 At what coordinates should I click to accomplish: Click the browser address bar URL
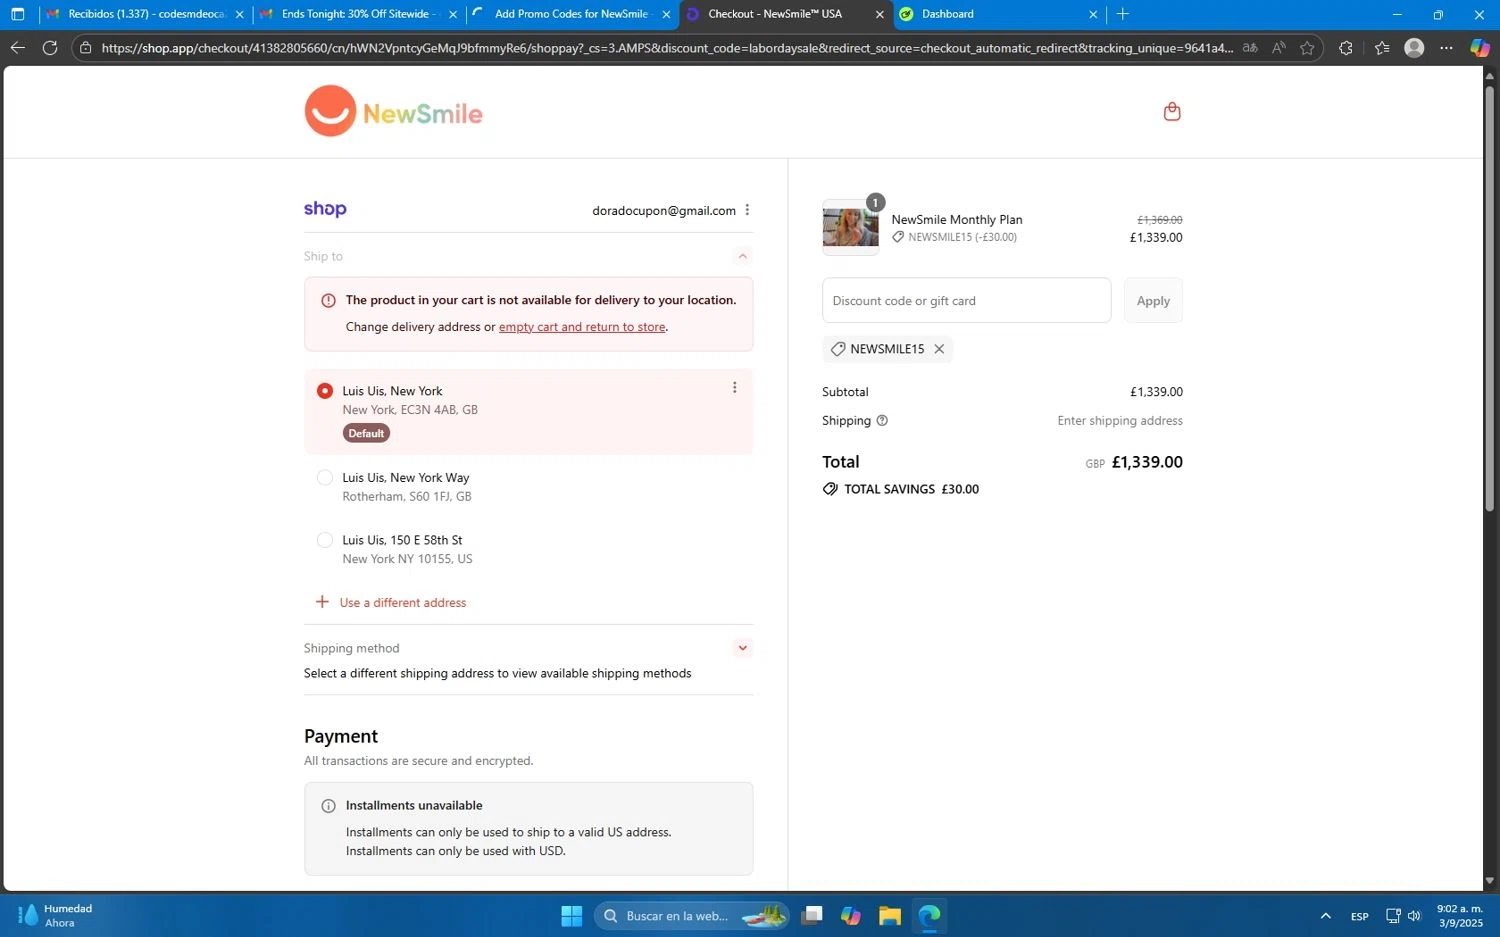click(666, 48)
